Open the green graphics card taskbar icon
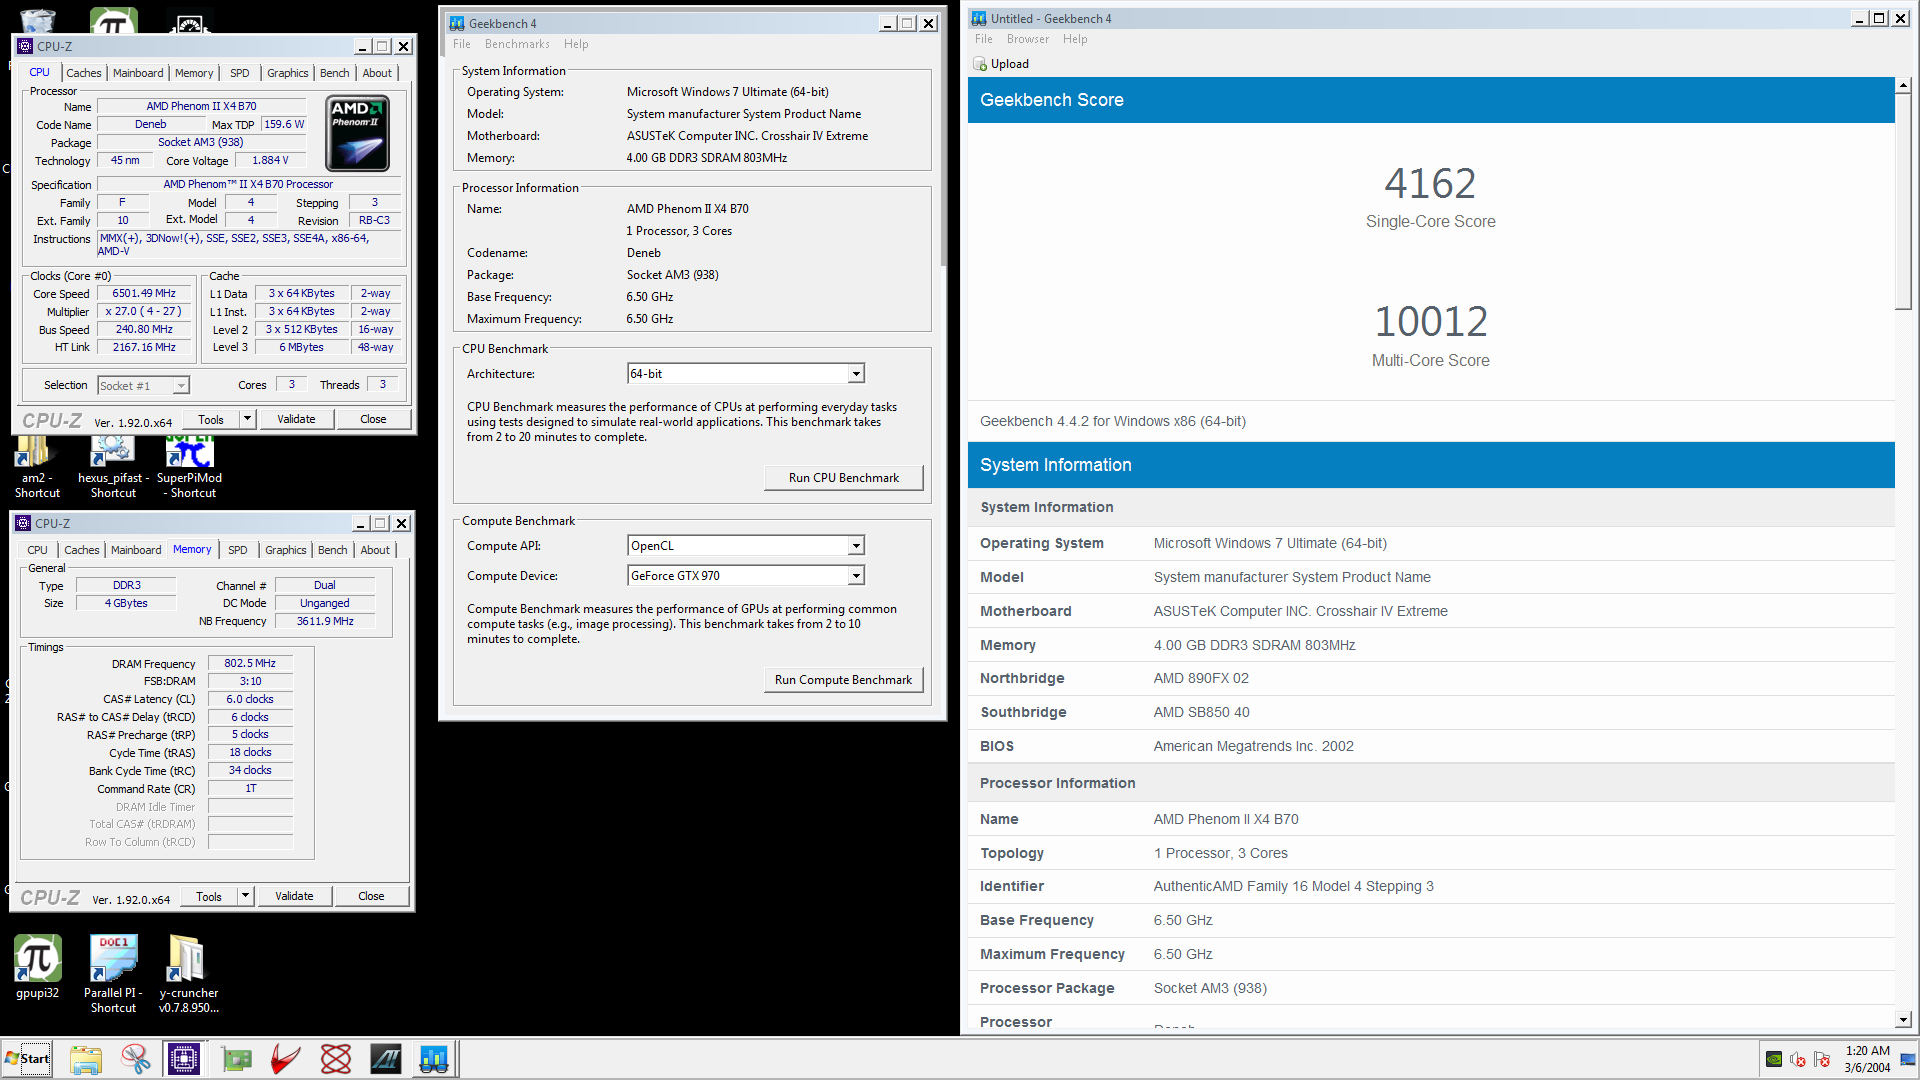Screen dimensions: 1920x1080 tap(236, 1059)
